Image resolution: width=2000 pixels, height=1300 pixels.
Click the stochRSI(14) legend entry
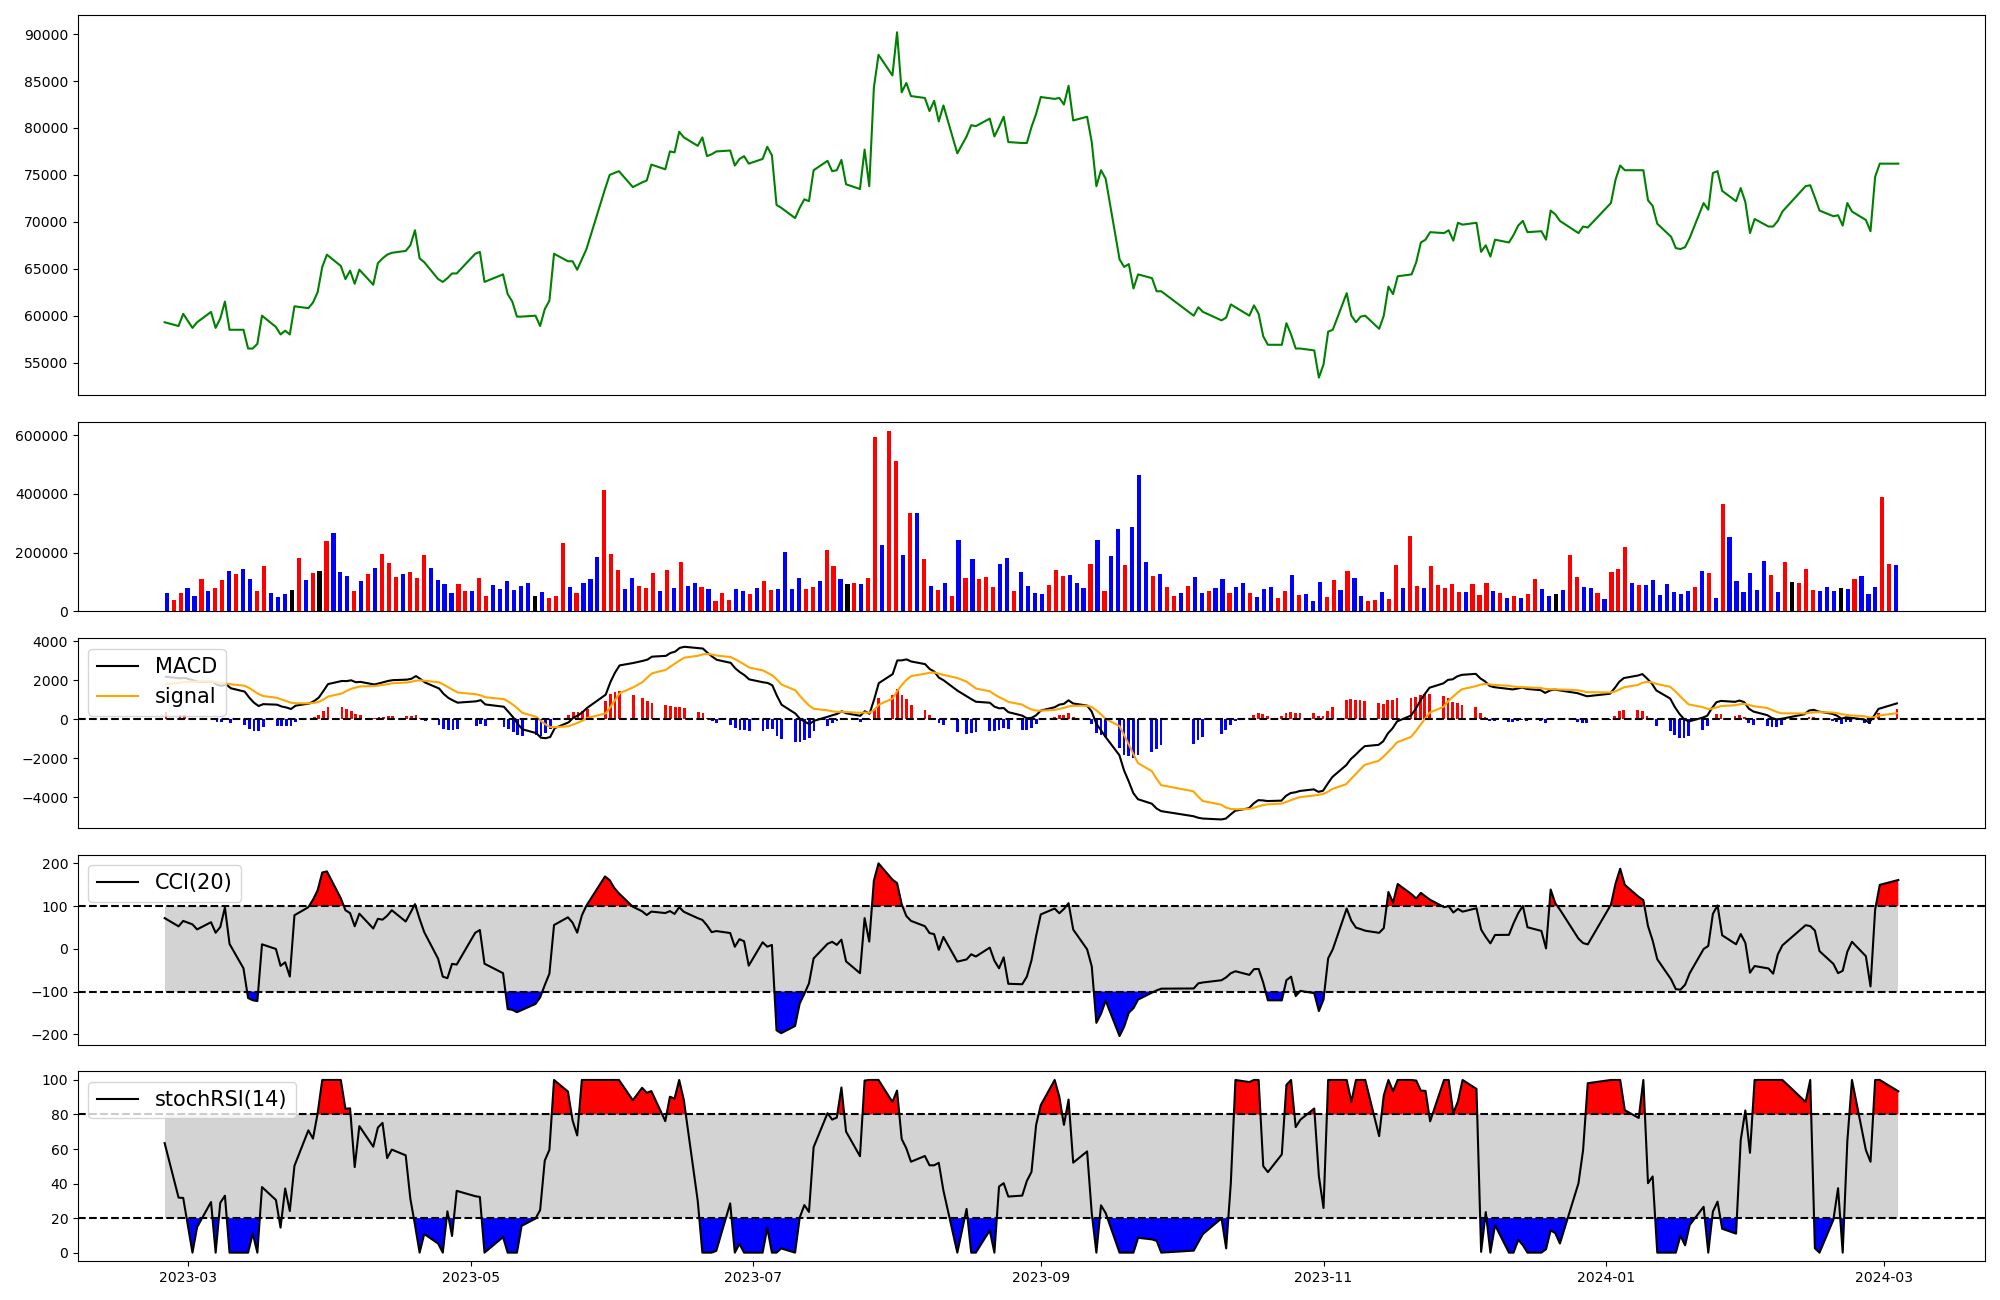click(x=220, y=1099)
